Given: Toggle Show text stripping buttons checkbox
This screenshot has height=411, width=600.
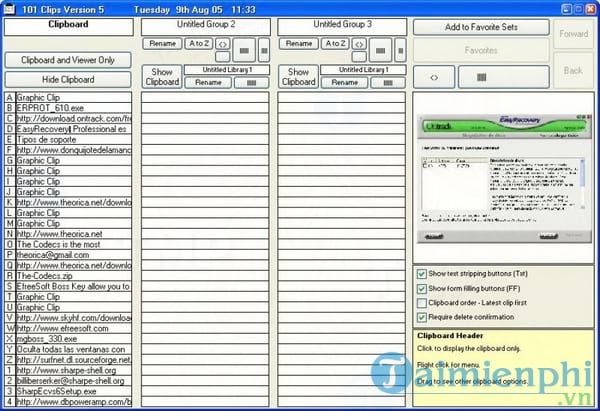Looking at the screenshot, I should click(421, 273).
